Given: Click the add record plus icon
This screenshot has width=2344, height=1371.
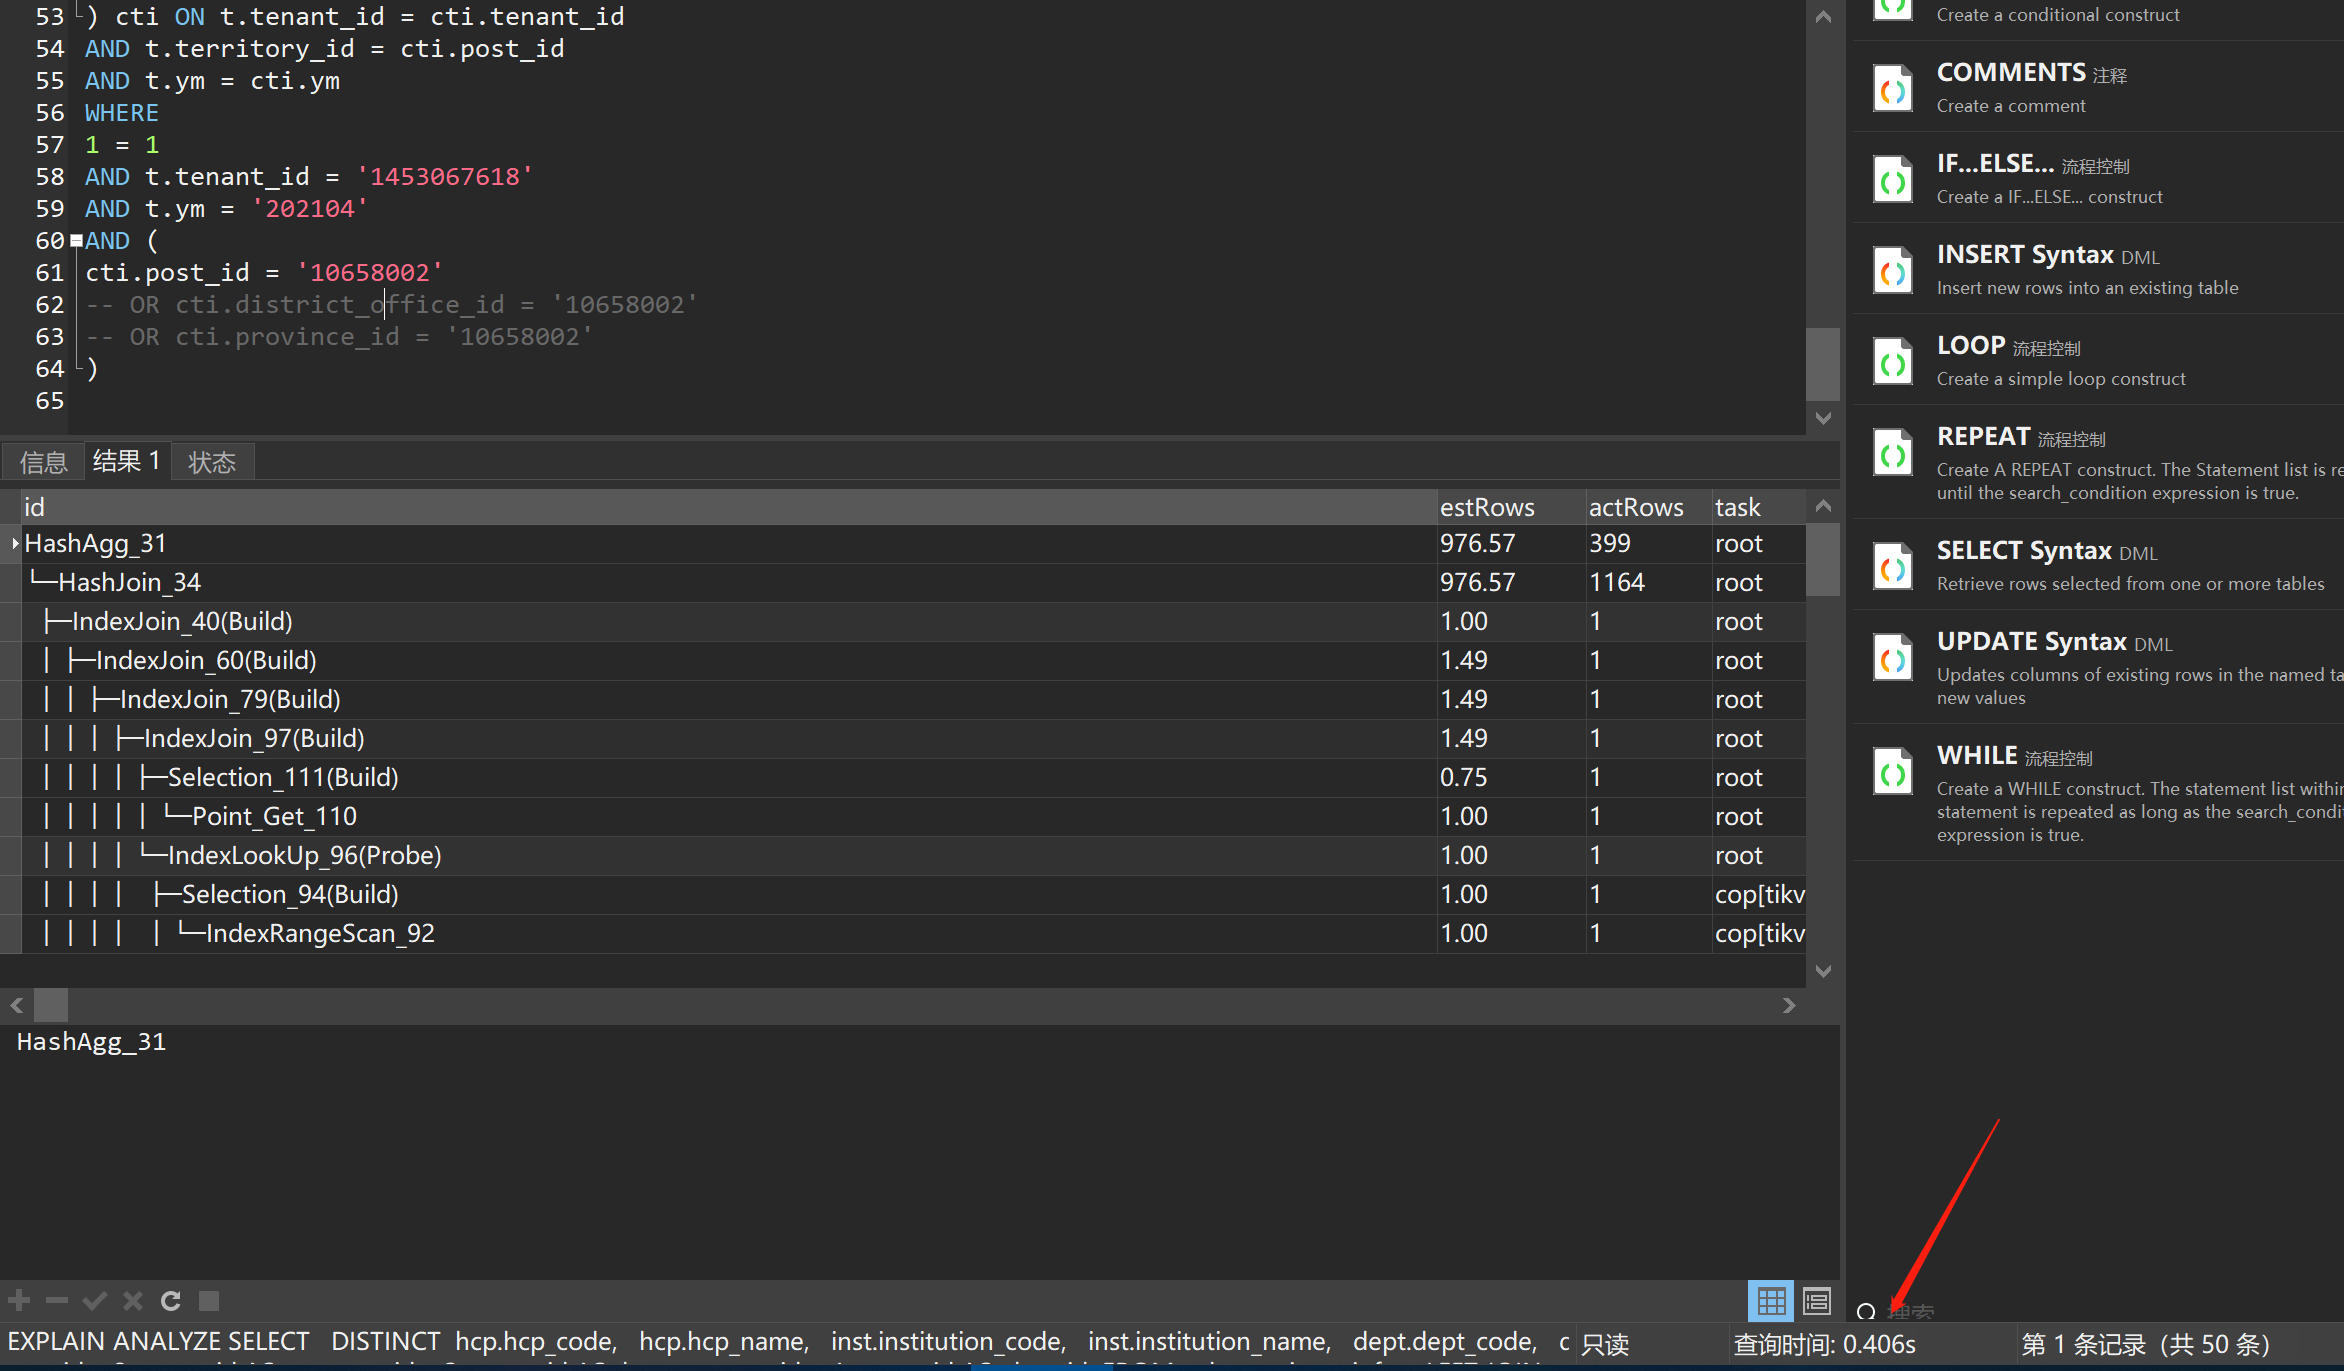Looking at the screenshot, I should 19,1300.
